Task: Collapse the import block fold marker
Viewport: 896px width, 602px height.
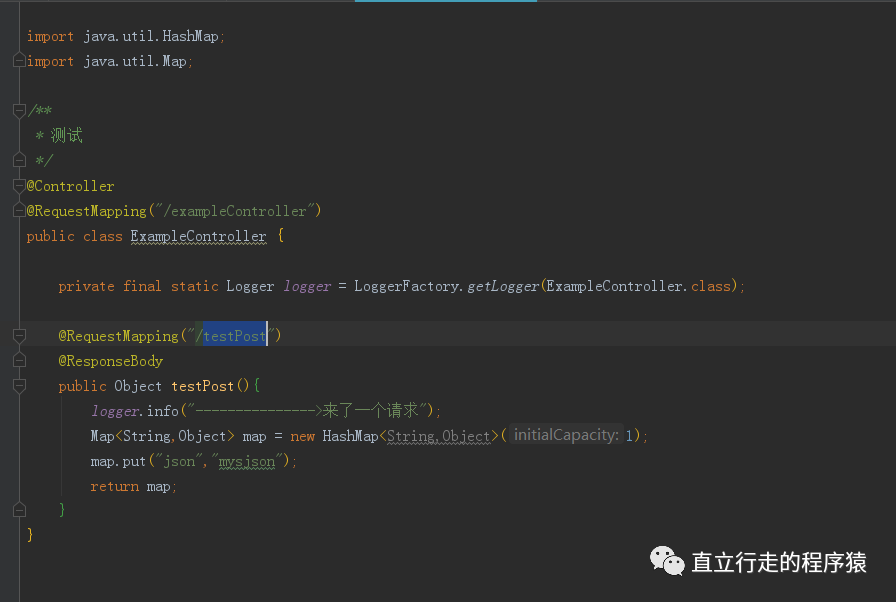Action: (x=19, y=60)
